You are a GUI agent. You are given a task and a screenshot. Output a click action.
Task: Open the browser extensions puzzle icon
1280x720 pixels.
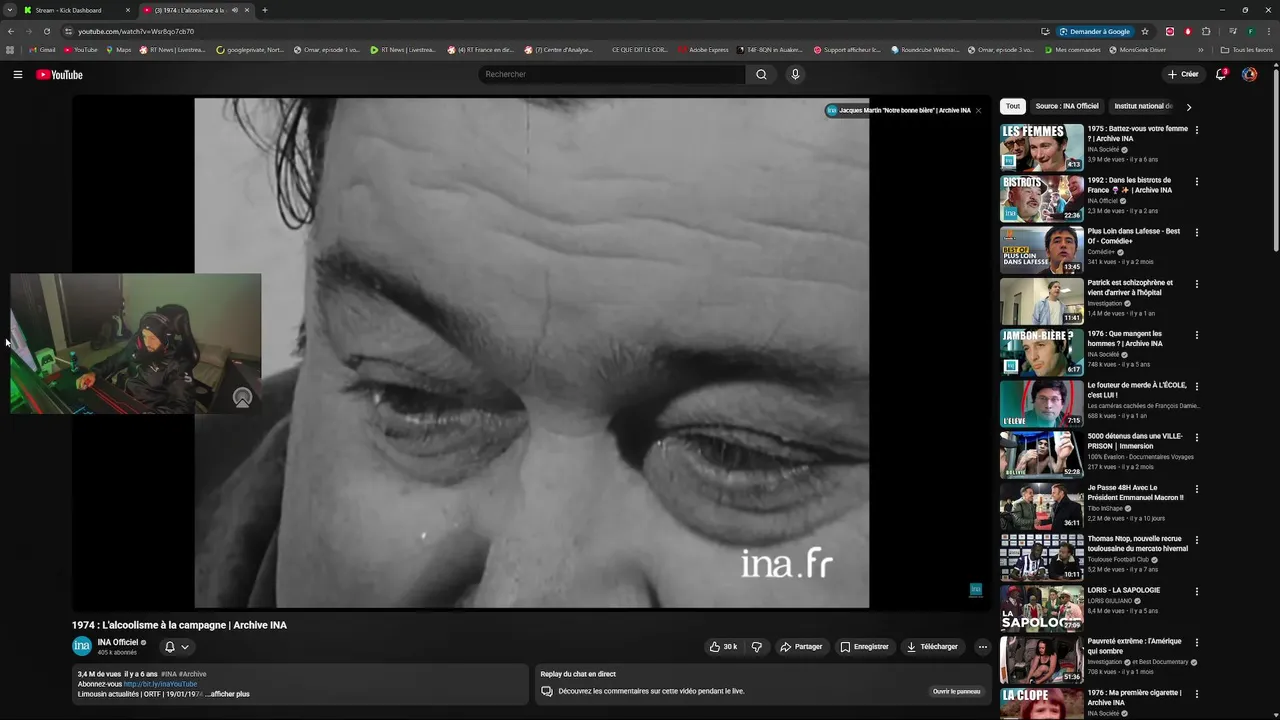pyautogui.click(x=1206, y=31)
